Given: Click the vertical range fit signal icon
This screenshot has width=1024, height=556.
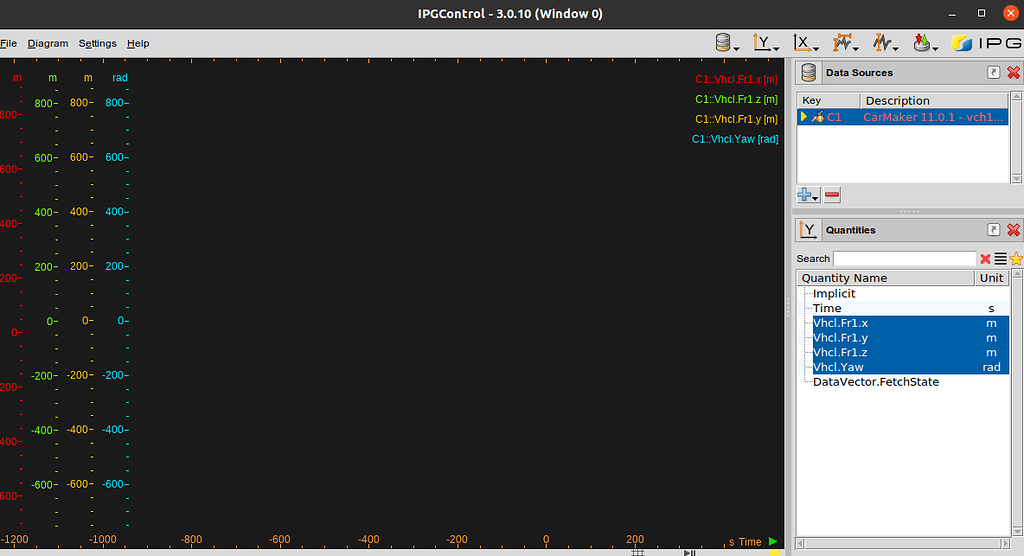Looking at the screenshot, I should tap(885, 43).
